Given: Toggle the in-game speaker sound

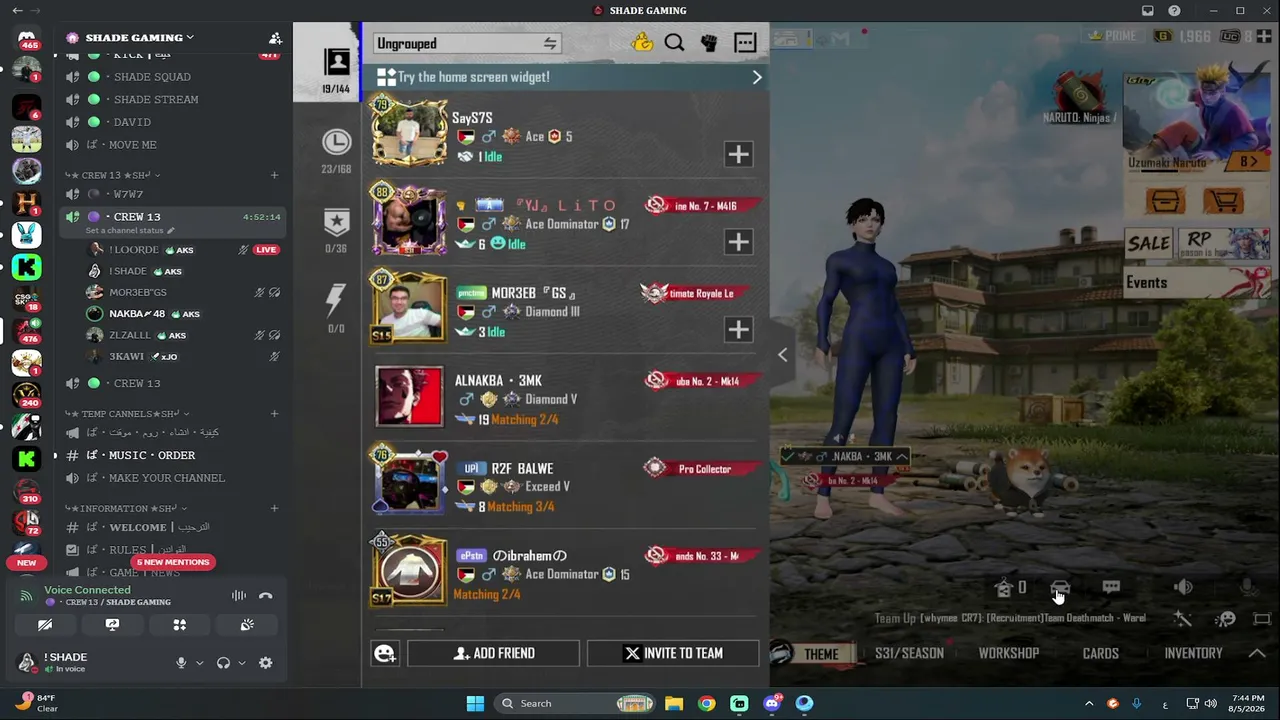Looking at the screenshot, I should click(1183, 588).
